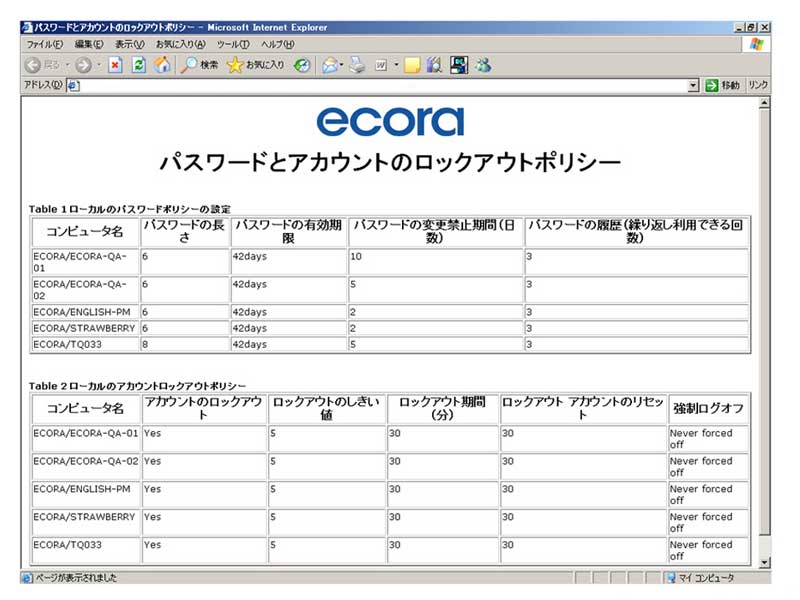The image size is (800, 600).
Task: Open the お気に入り(A) menu
Action: click(x=181, y=44)
